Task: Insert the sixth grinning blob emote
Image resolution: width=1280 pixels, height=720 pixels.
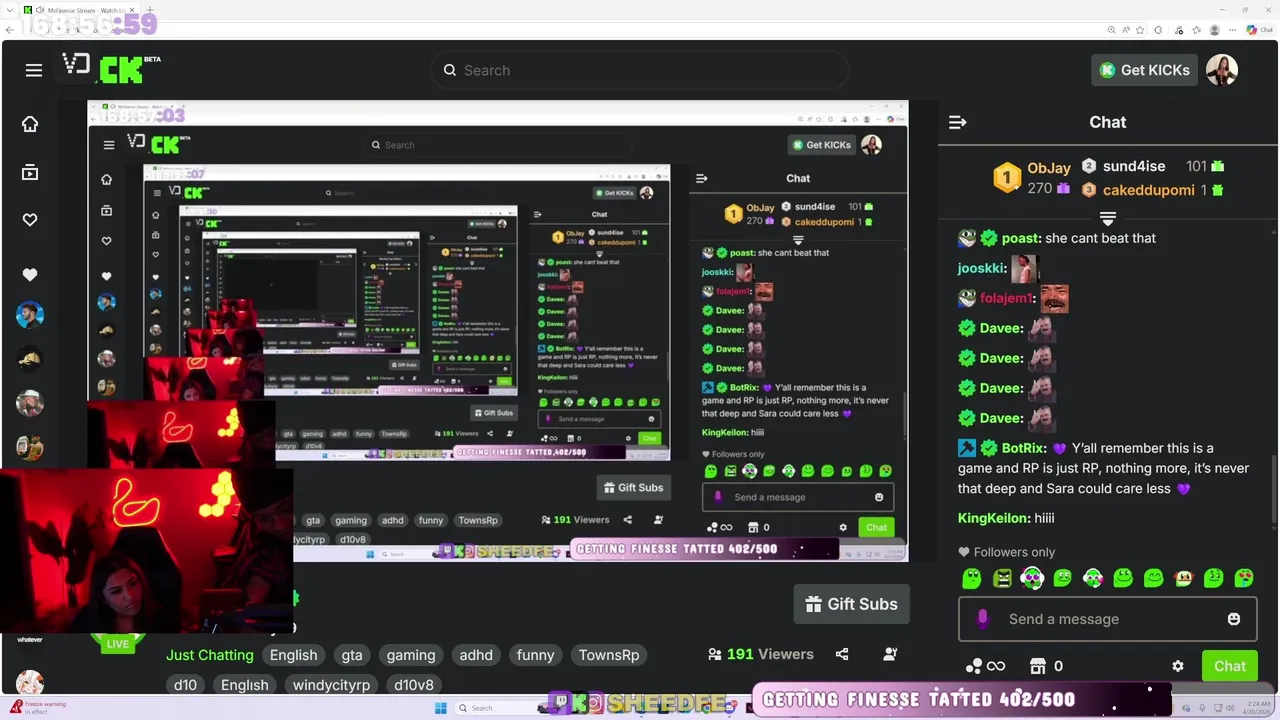Action: 1123,578
